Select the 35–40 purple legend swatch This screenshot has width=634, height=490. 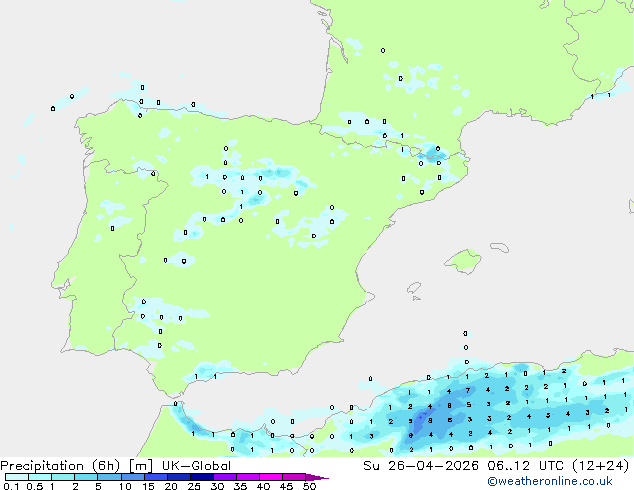click(x=248, y=477)
